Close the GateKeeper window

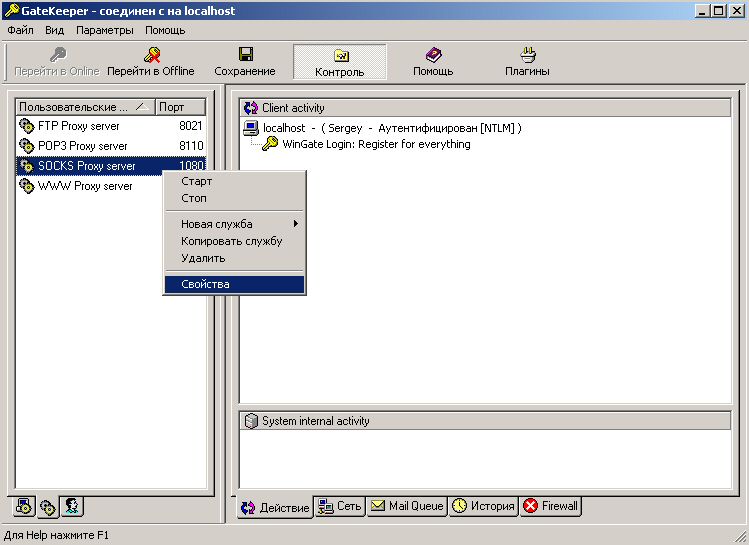pos(737,11)
